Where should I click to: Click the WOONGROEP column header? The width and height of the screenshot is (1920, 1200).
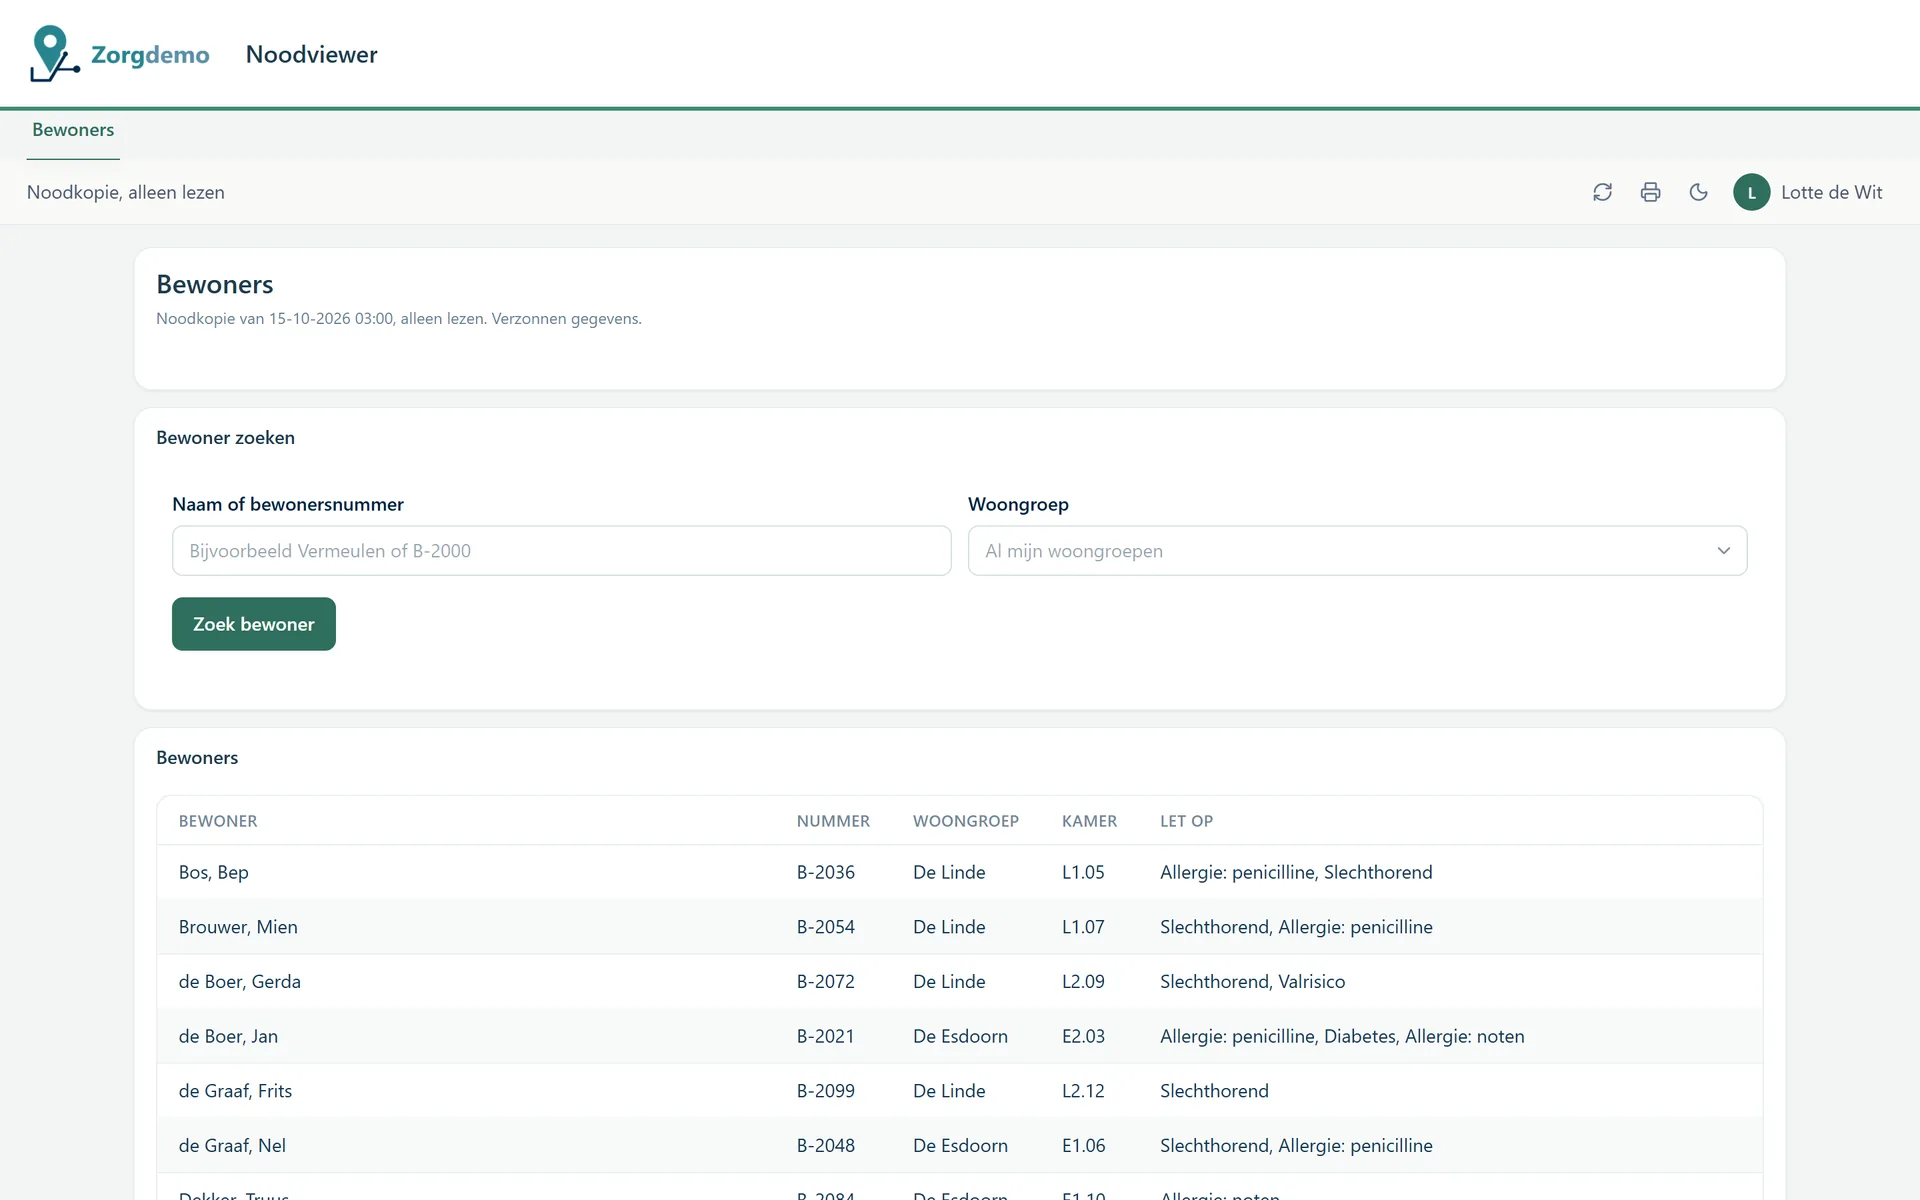[966, 821]
